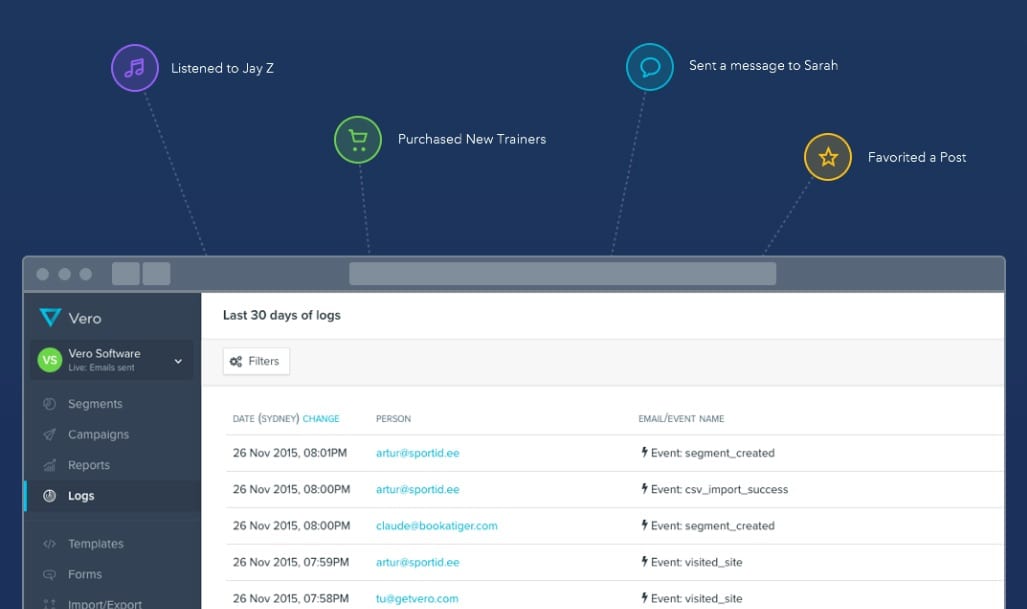Click the blue chat bubble icon

tap(650, 67)
